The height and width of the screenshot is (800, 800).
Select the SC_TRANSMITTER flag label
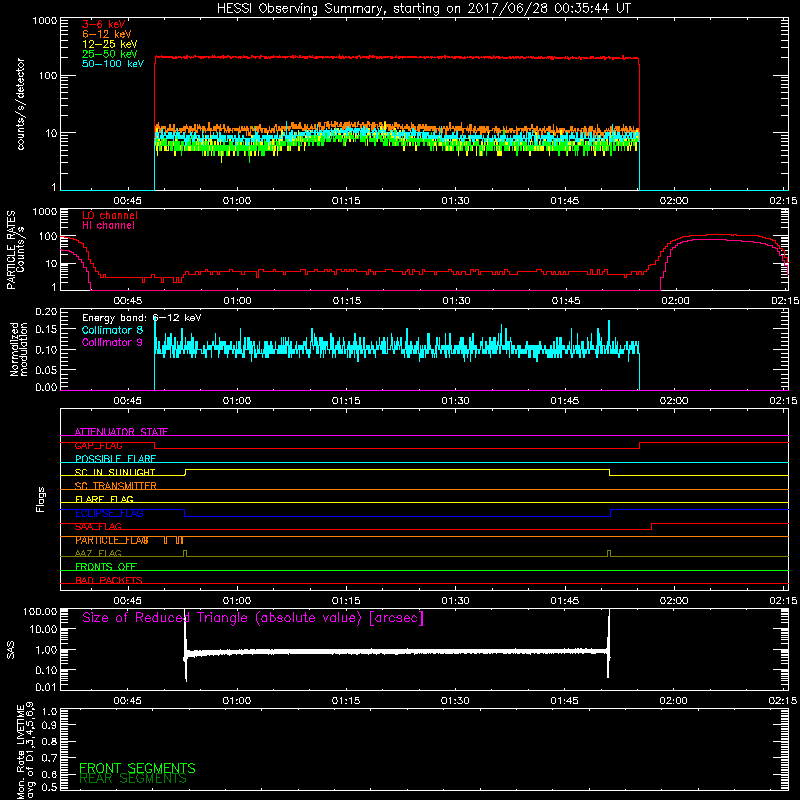point(115,486)
